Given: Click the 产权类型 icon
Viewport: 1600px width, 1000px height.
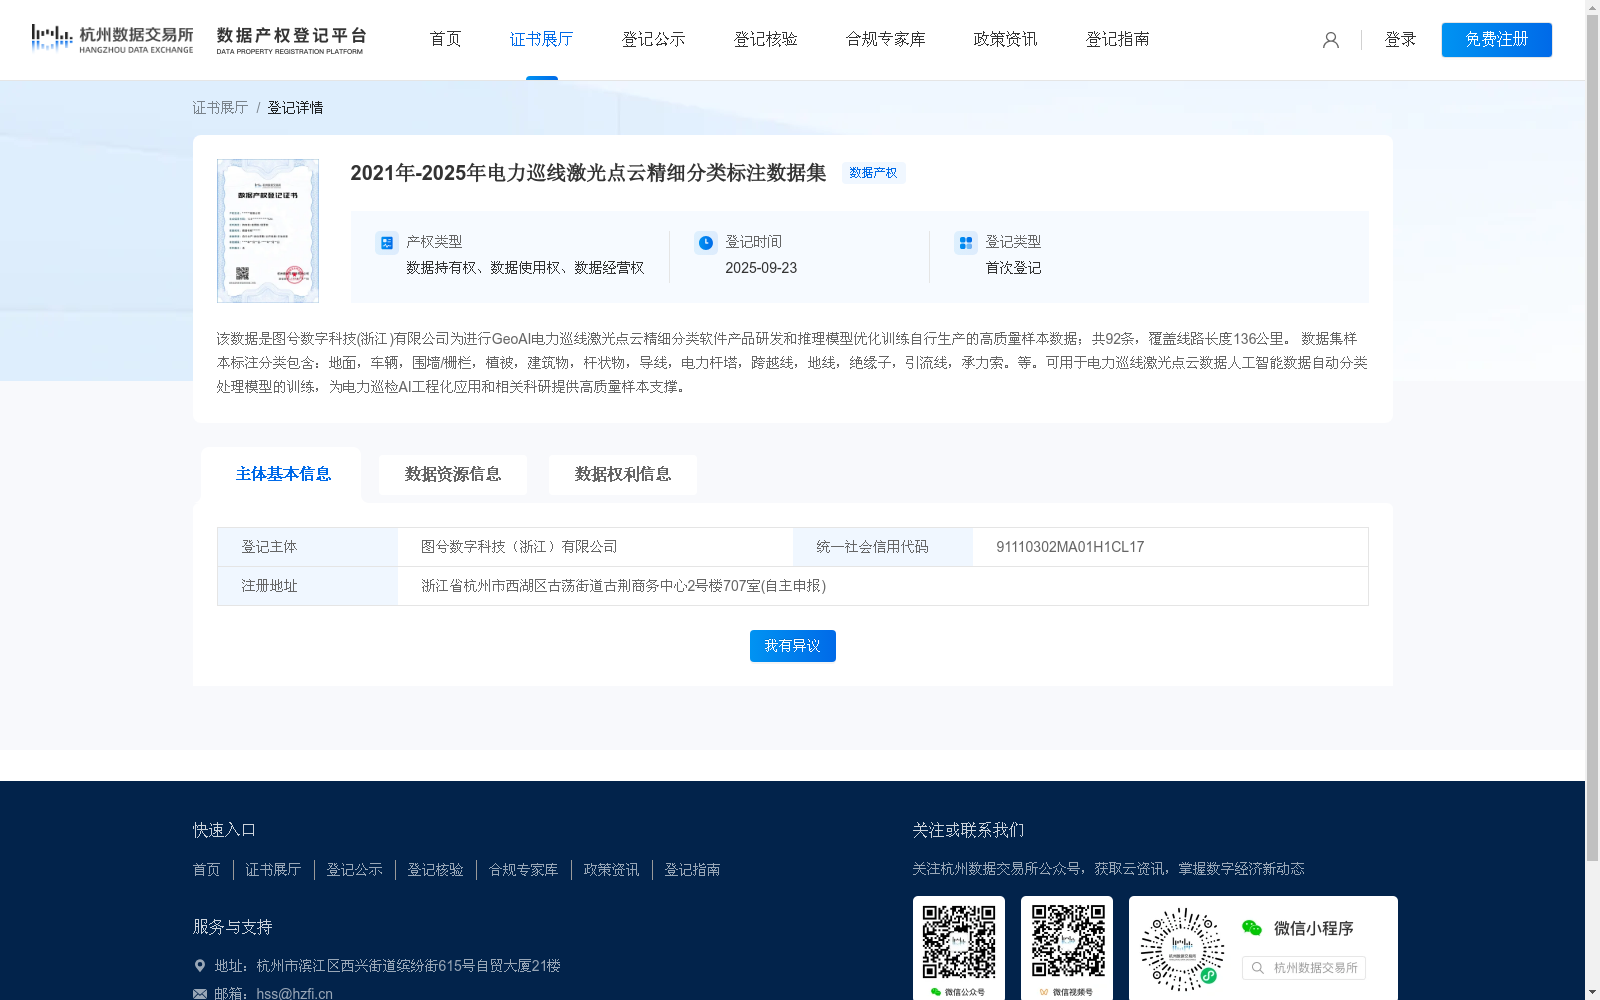Looking at the screenshot, I should 386,243.
